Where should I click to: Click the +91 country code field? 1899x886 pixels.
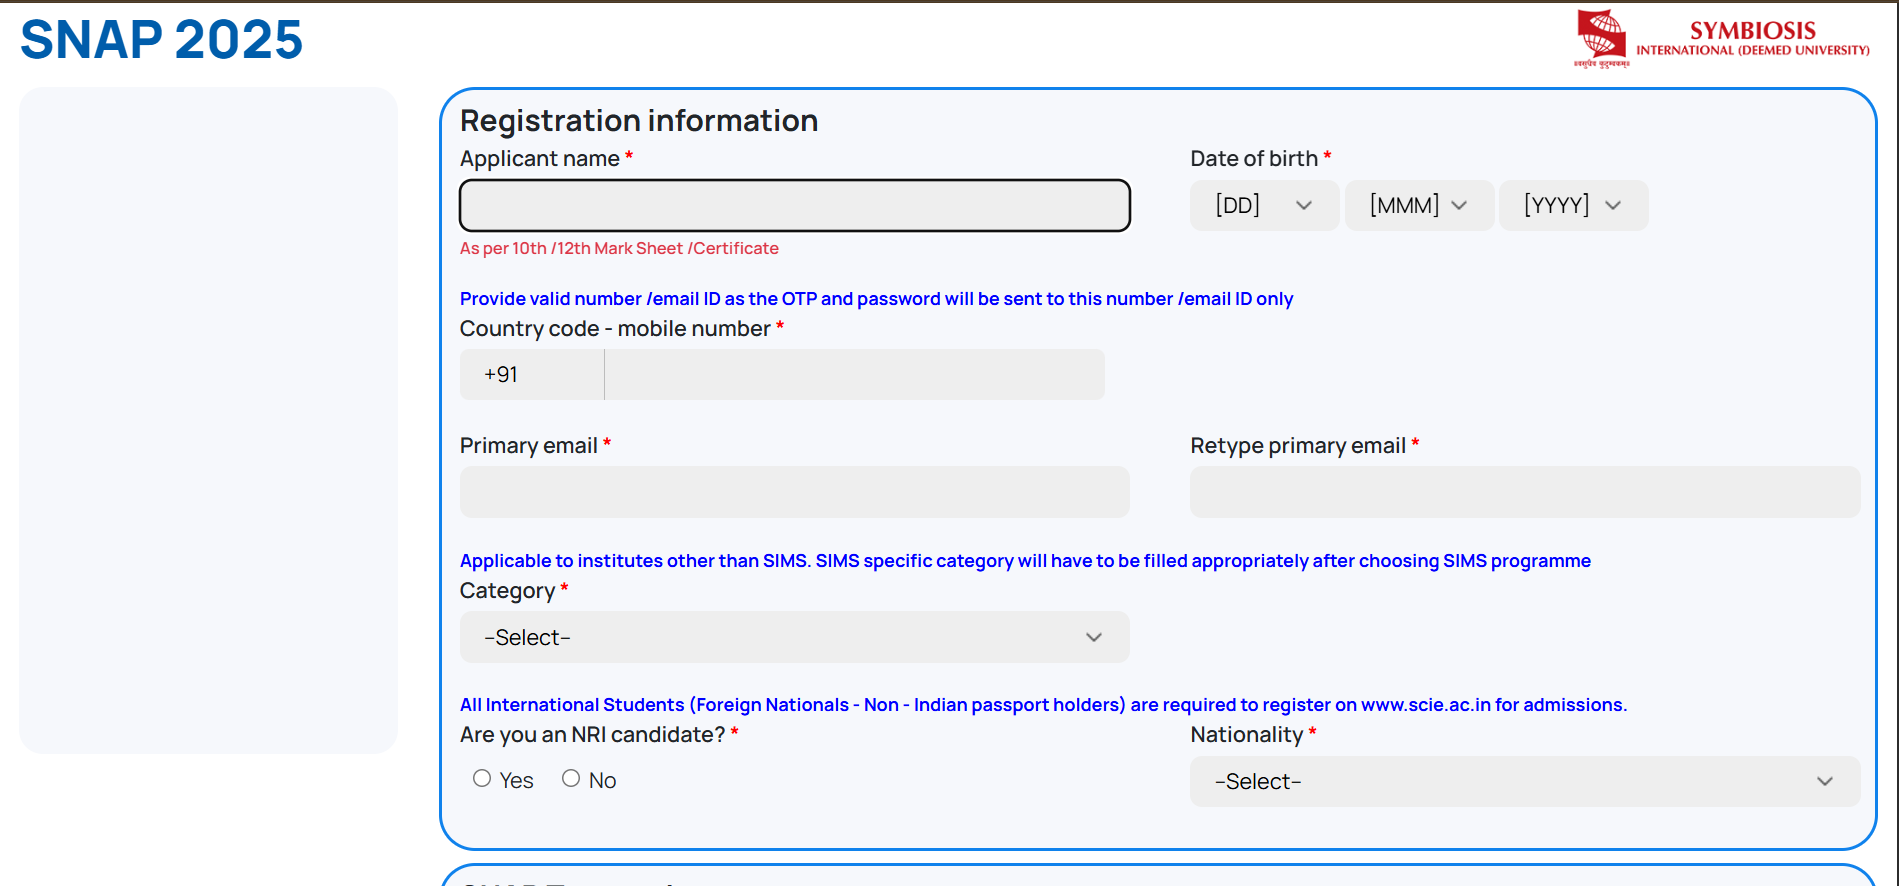pos(532,374)
